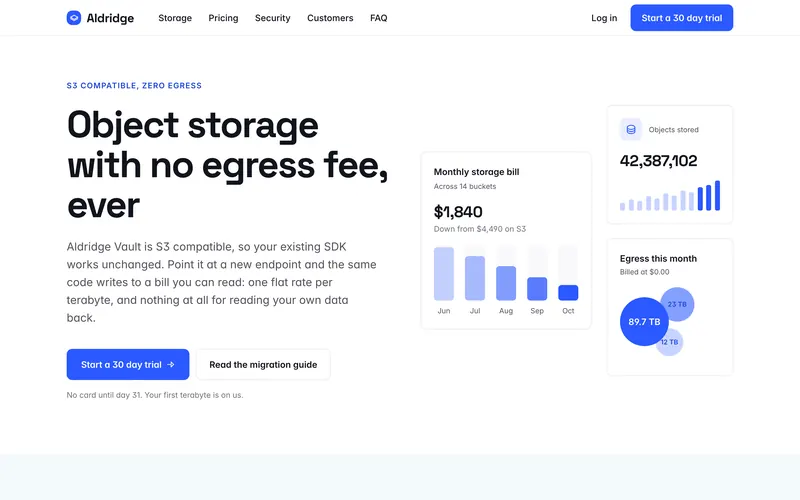Click the 42,387,102 objects count
This screenshot has width=800, height=500.
[x=658, y=161]
